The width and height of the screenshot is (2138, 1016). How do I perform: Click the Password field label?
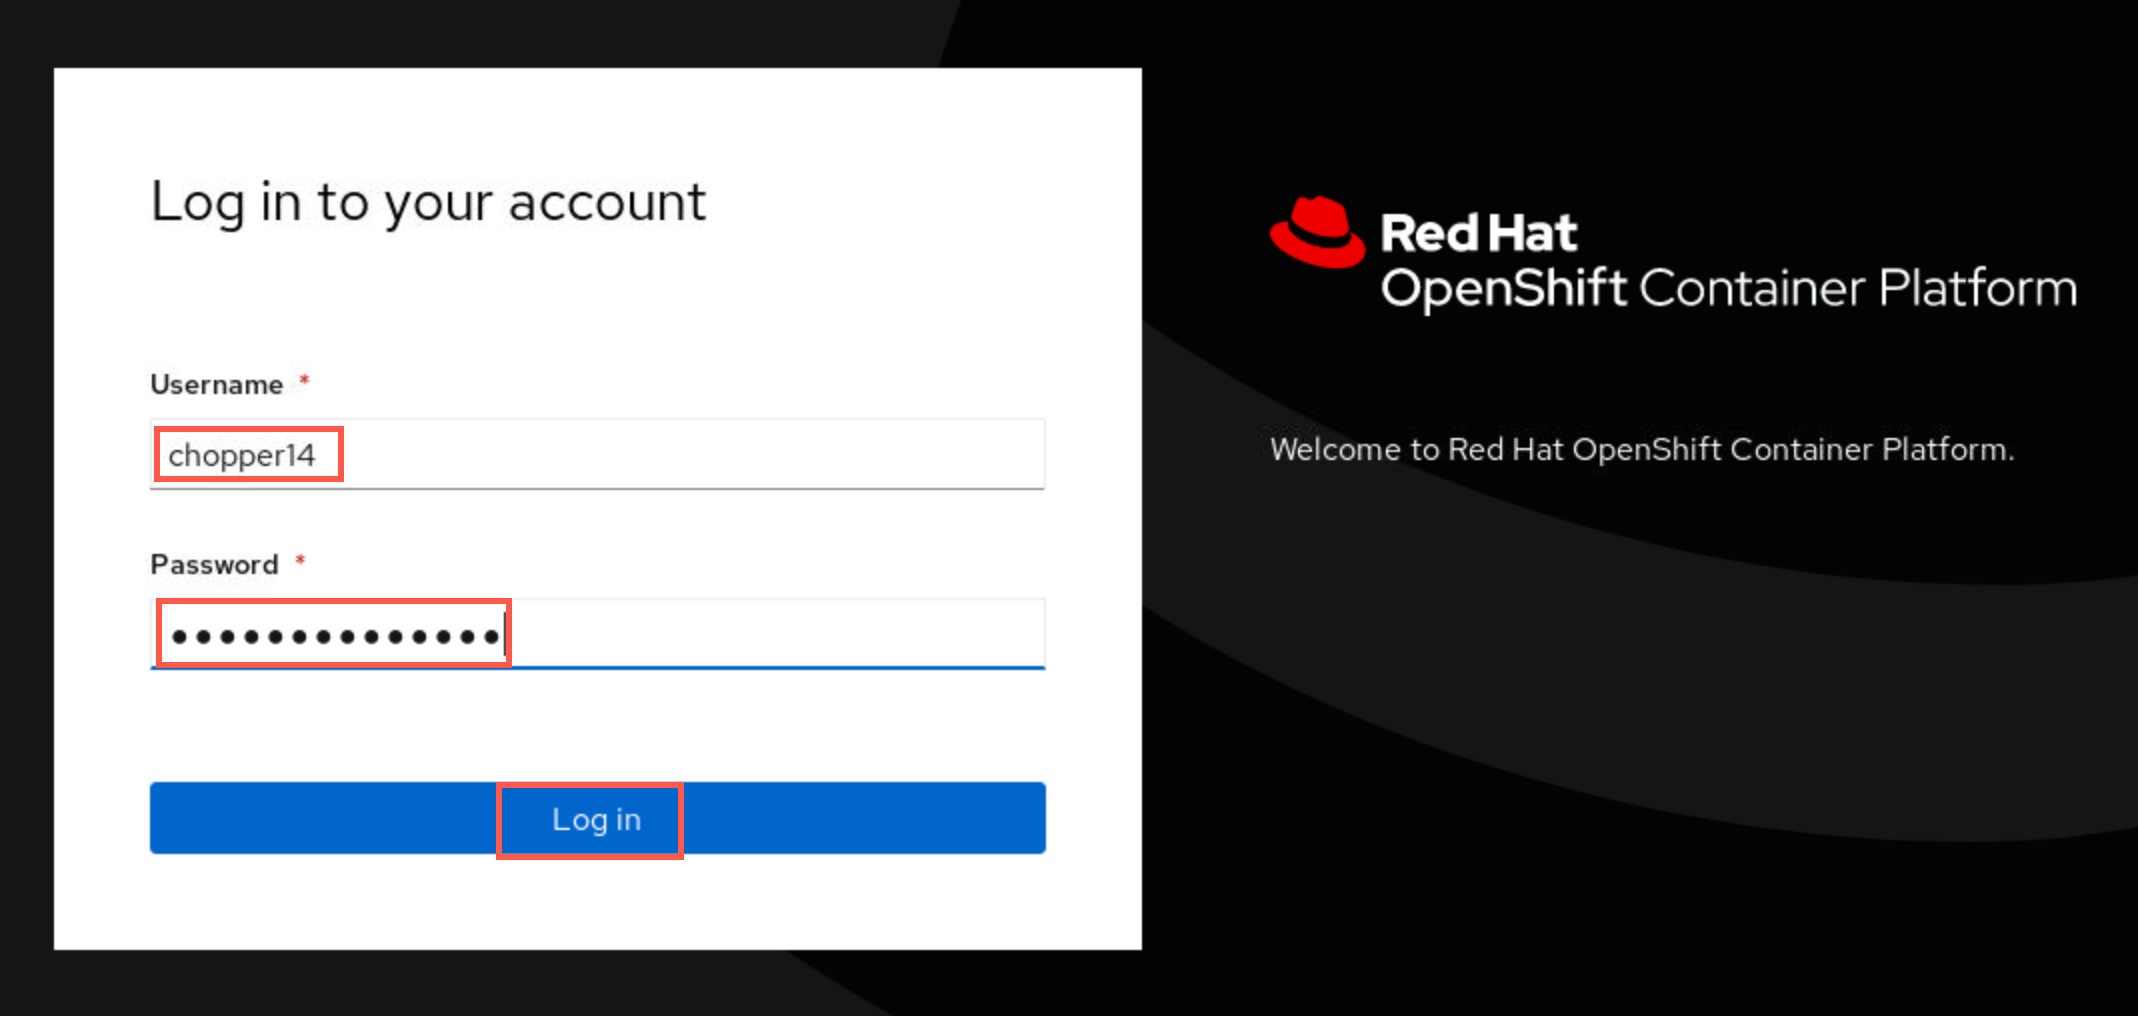[x=214, y=565]
